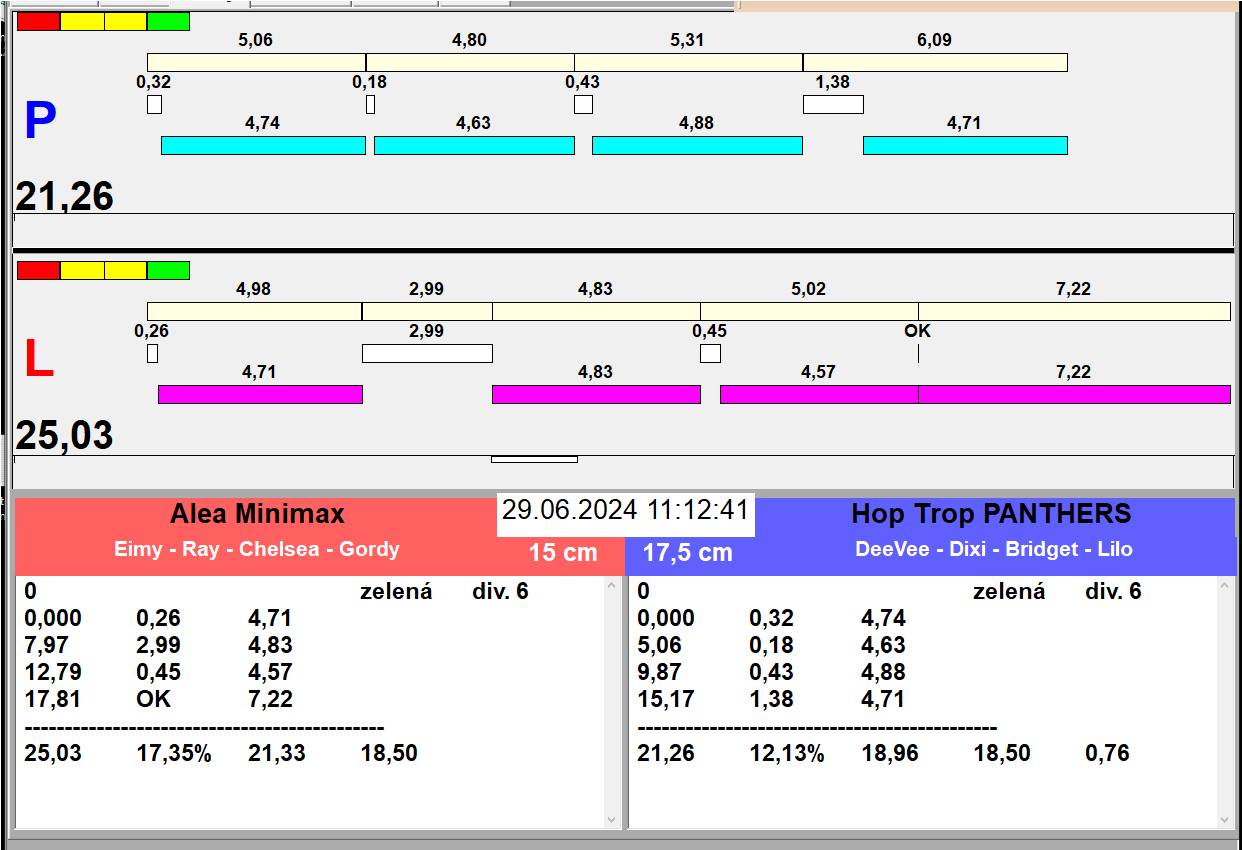Image resolution: width=1242 pixels, height=850 pixels.
Task: Click the Hop Trop PANTHERS team header
Action: tap(990, 515)
